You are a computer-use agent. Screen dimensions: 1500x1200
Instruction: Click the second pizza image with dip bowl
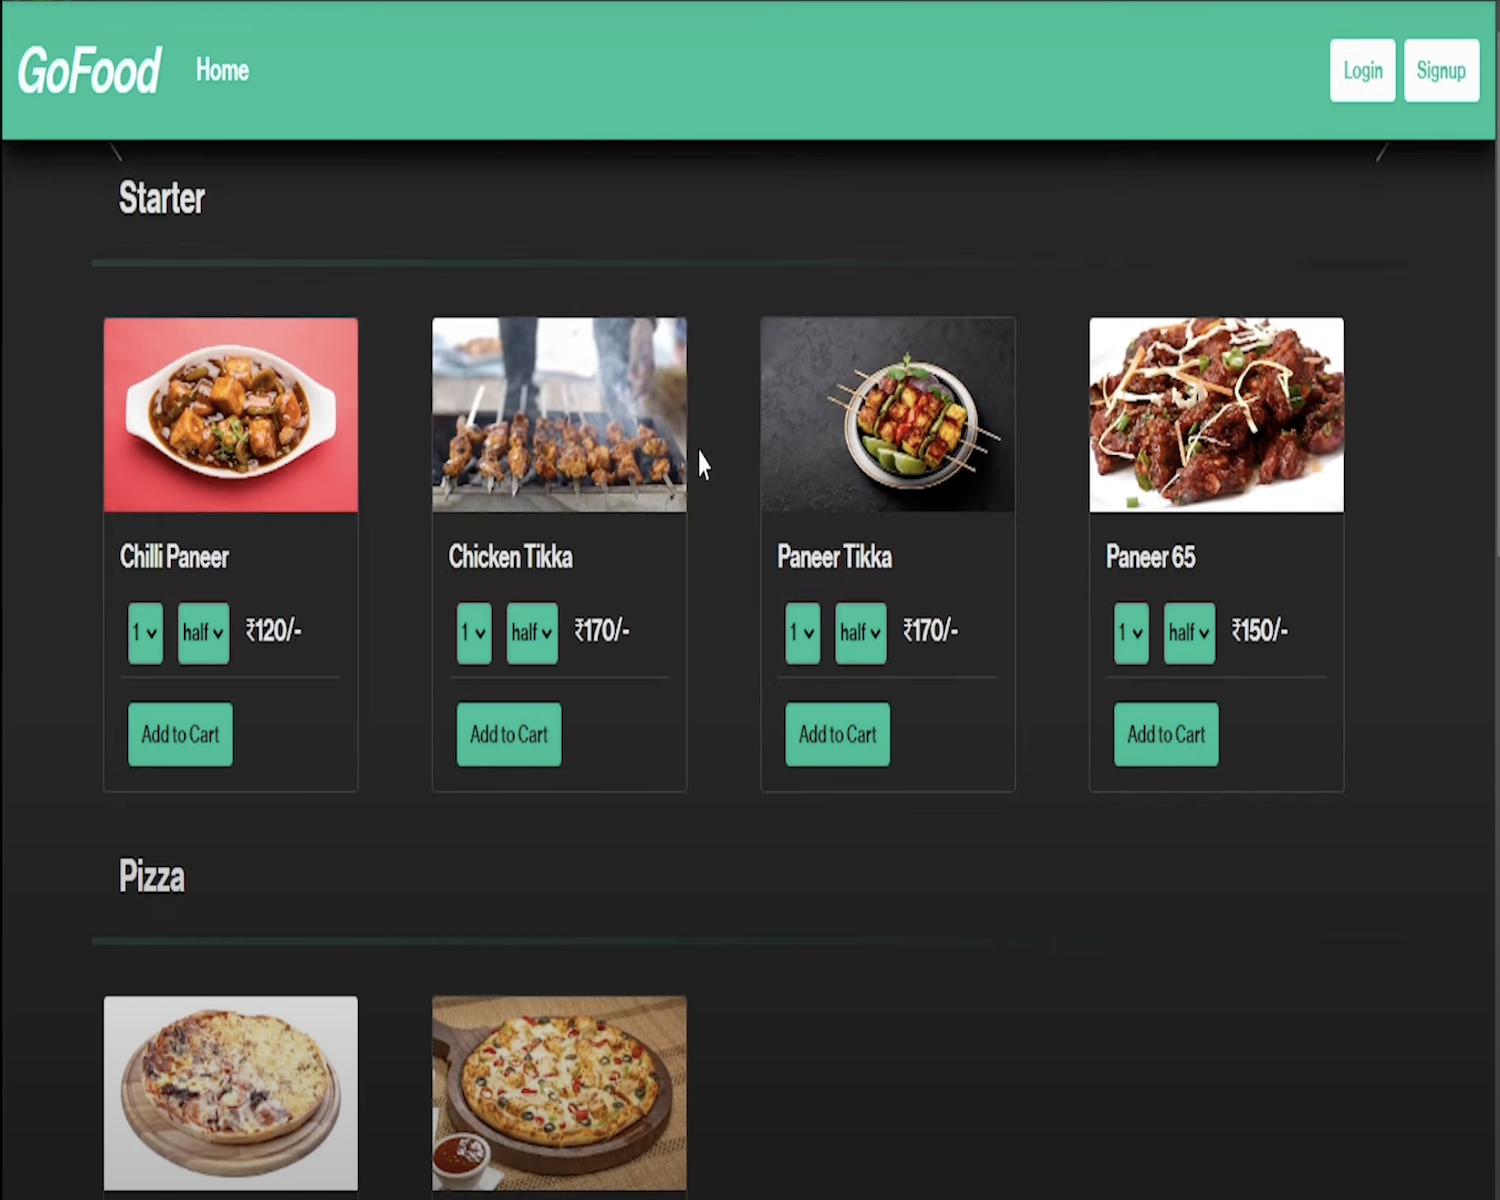[559, 1093]
